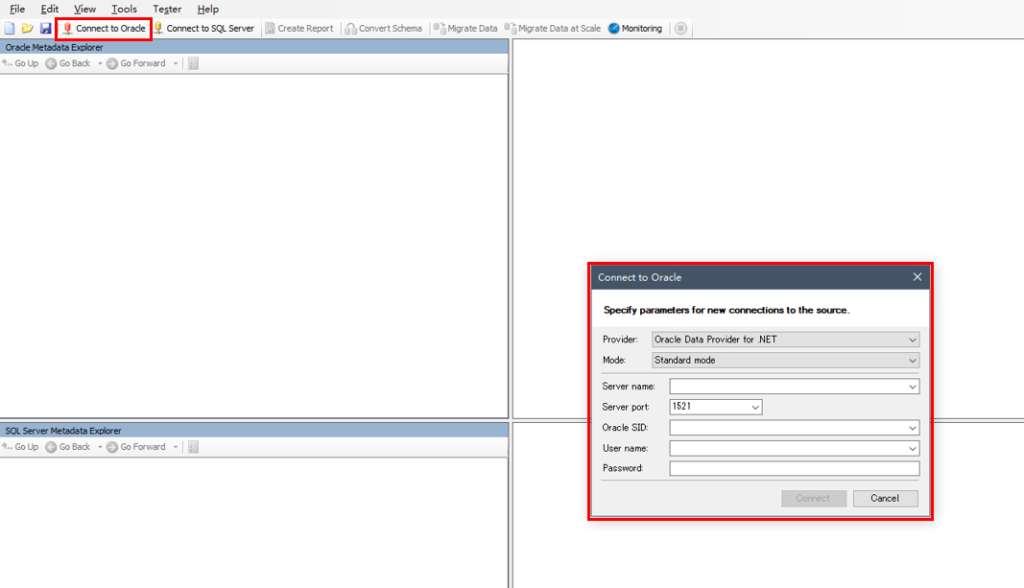Click Connect to Oracle in the toolbar
This screenshot has height=588, width=1024.
[x=104, y=28]
